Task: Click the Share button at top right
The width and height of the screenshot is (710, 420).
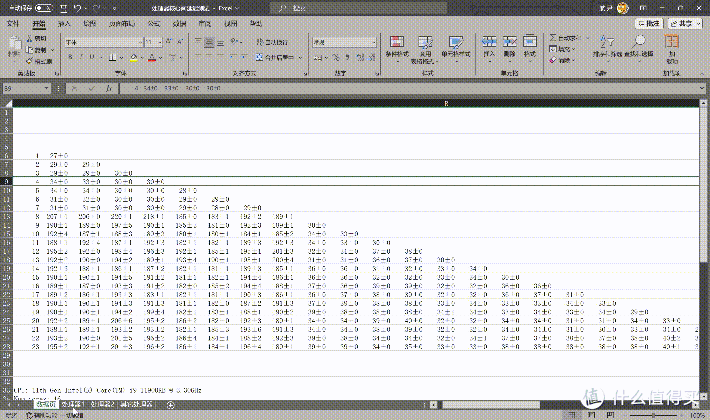Action: click(x=685, y=24)
